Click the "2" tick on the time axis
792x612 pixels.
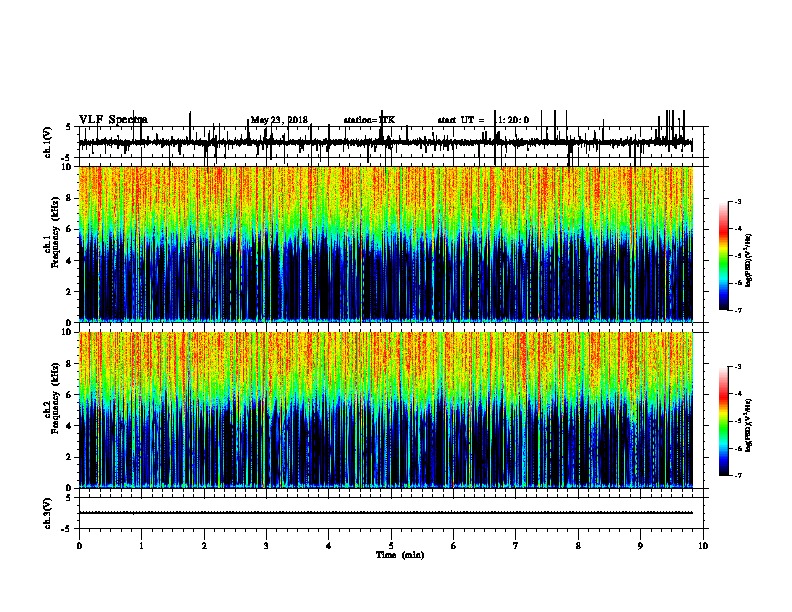[204, 546]
